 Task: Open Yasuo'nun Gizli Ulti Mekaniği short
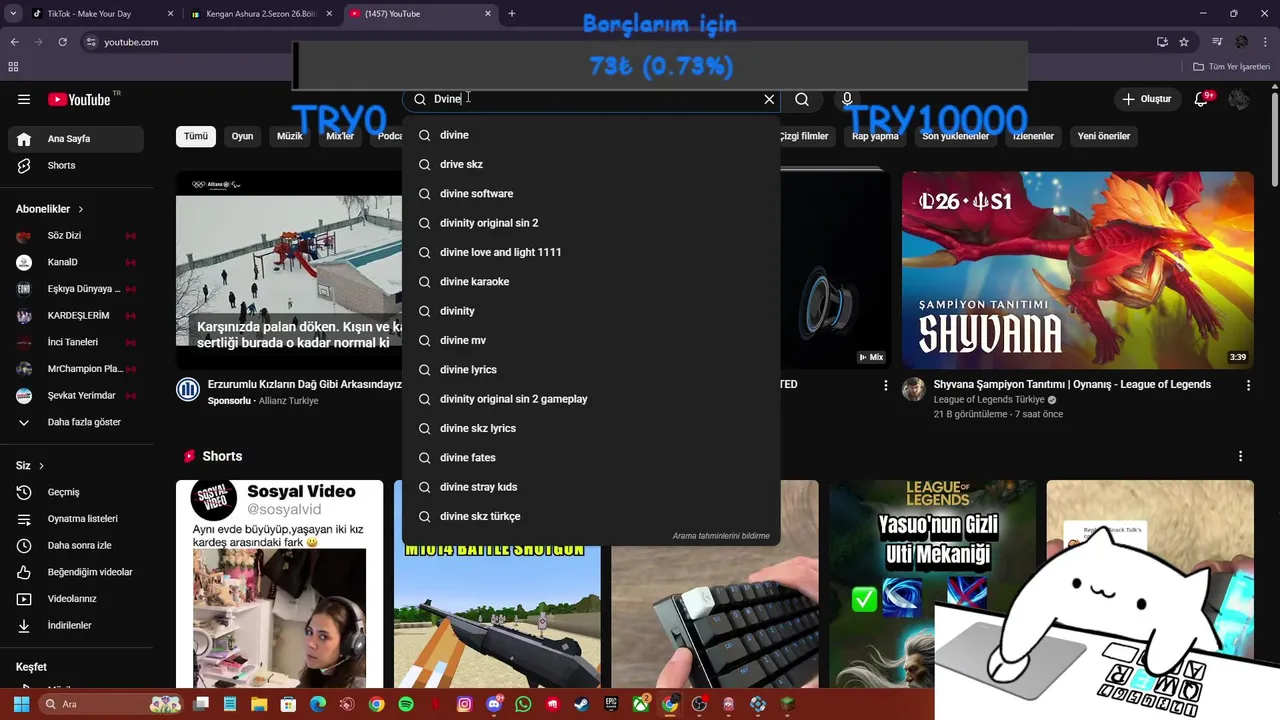click(x=932, y=584)
